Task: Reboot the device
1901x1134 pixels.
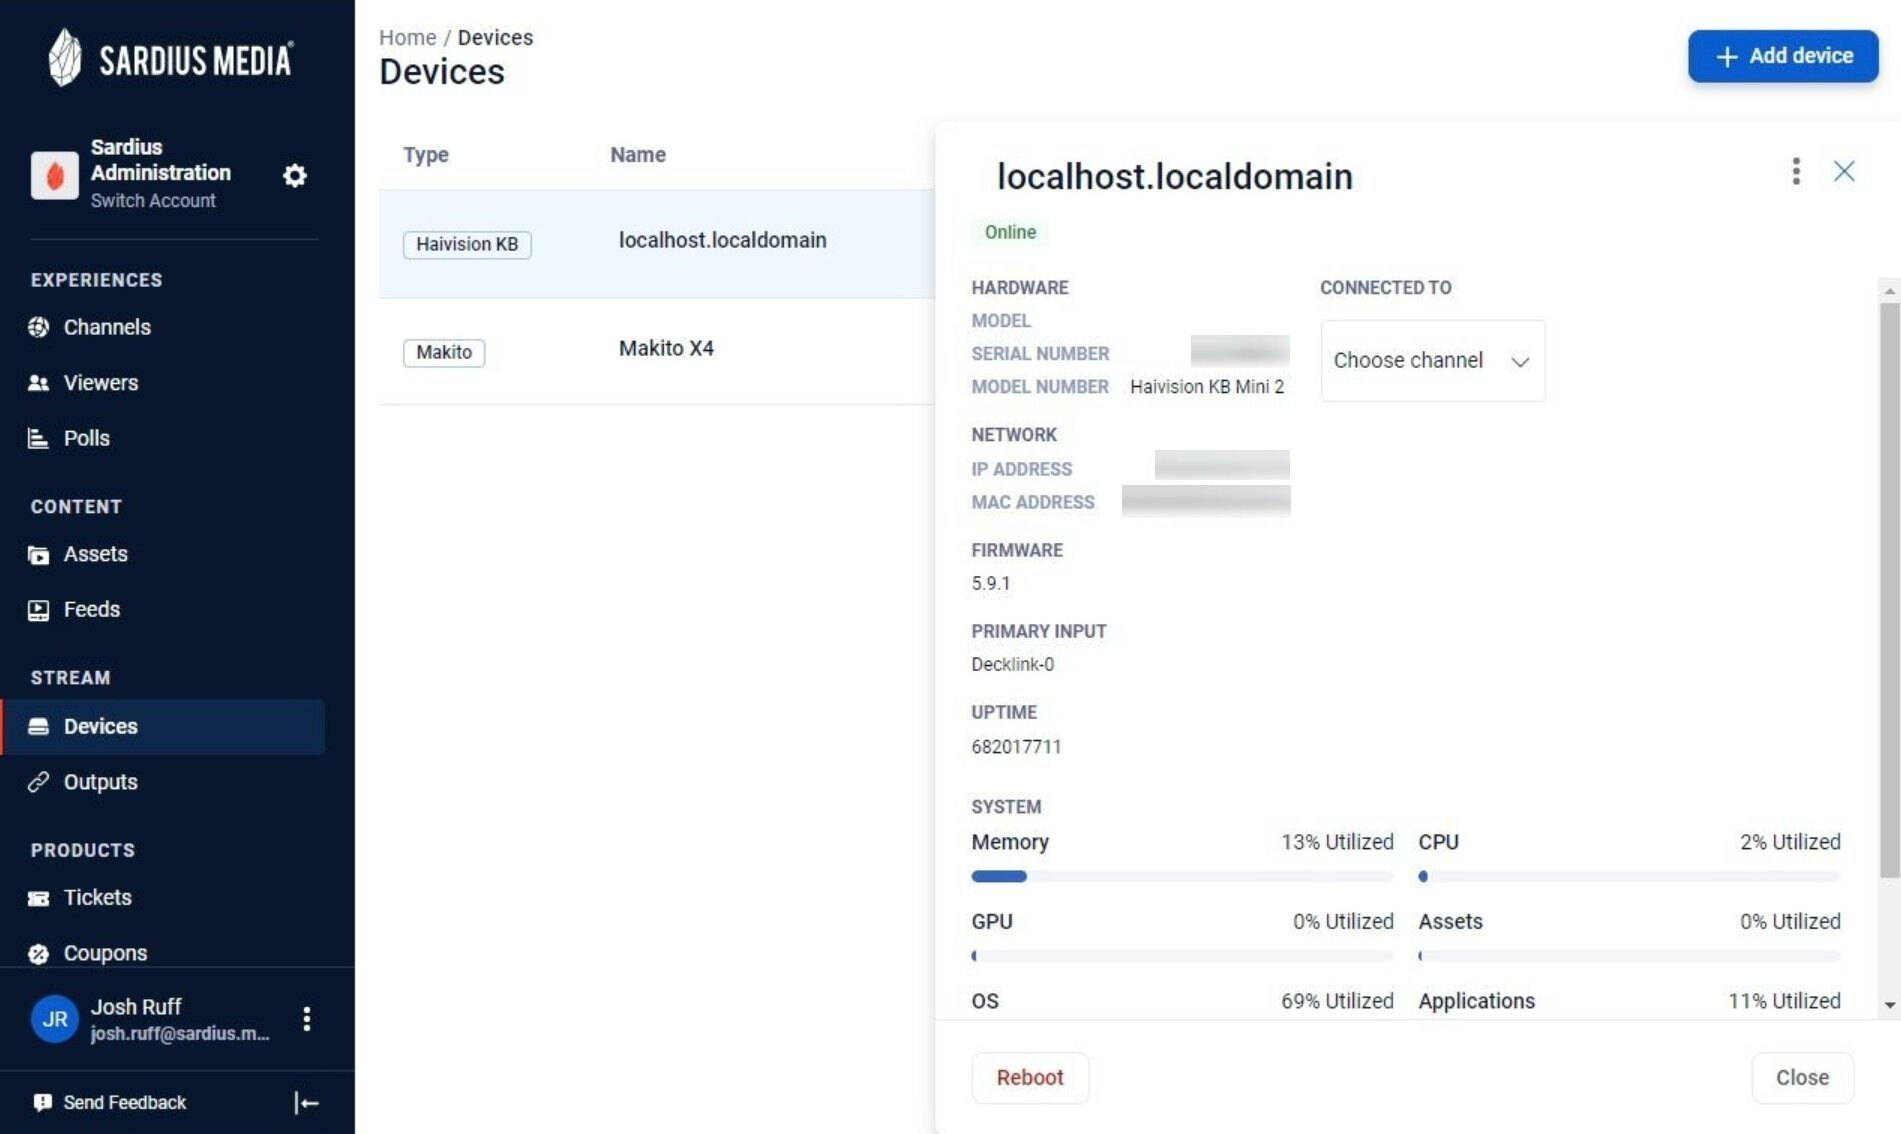Action: (1030, 1078)
